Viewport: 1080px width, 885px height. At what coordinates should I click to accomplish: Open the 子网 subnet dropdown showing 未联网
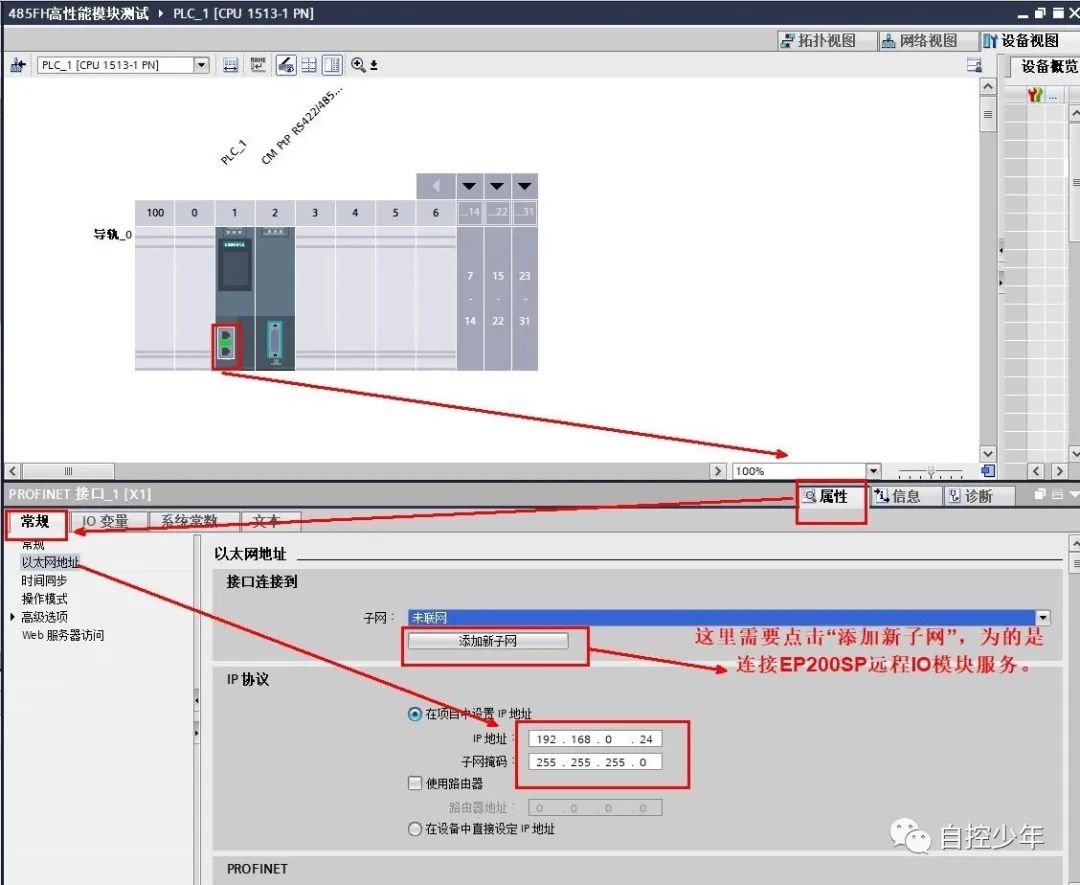(1043, 616)
